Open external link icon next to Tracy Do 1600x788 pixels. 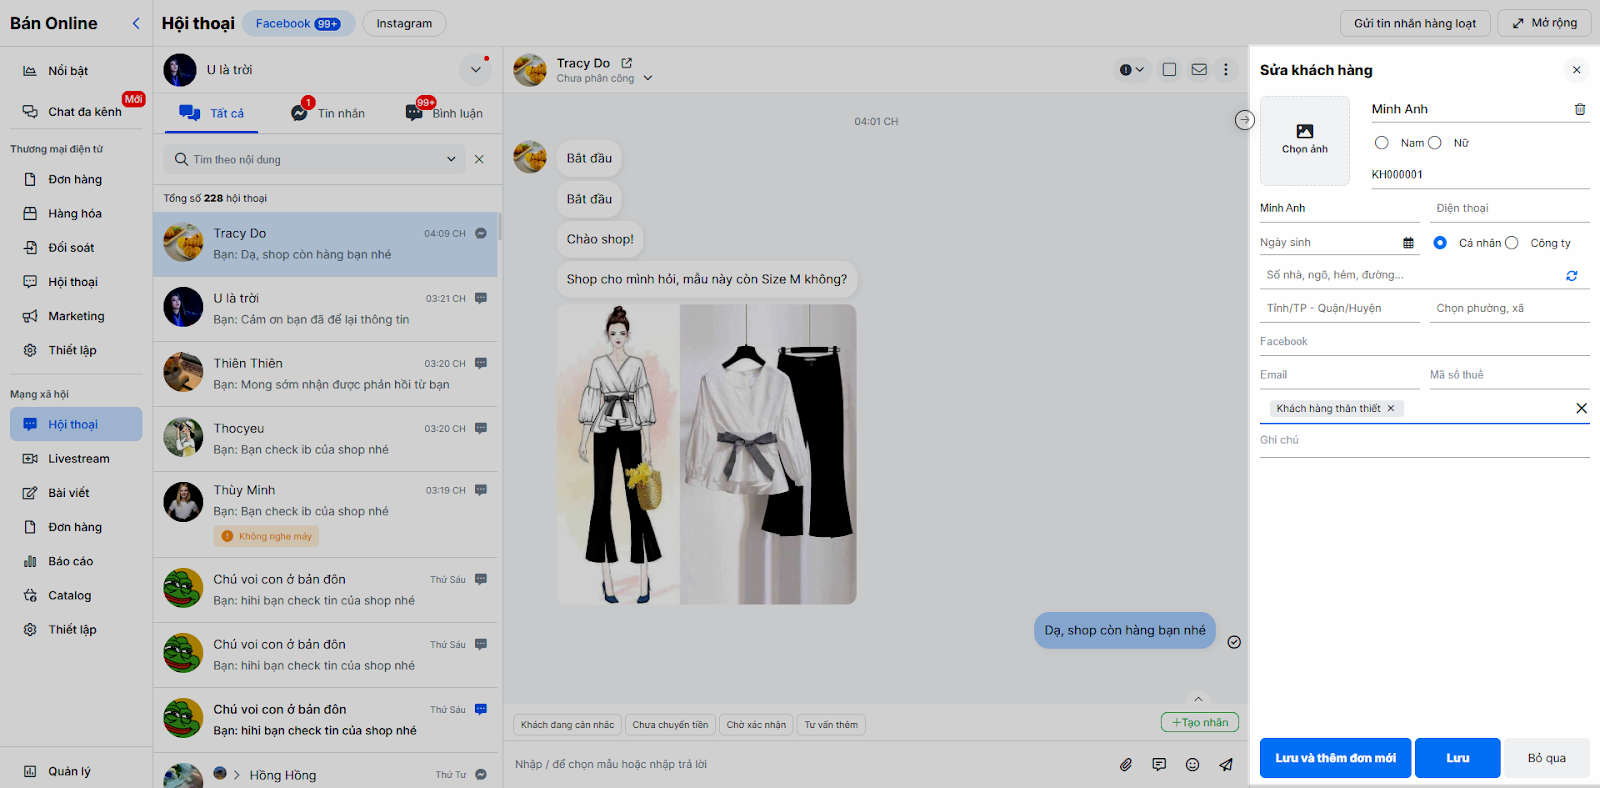pyautogui.click(x=627, y=63)
